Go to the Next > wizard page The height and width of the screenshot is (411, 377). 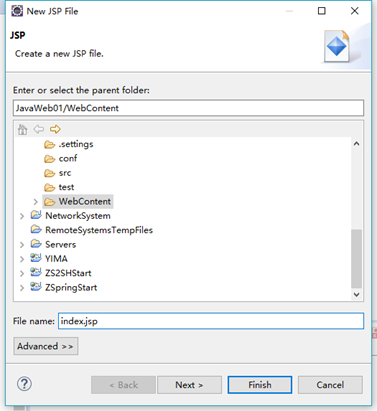(189, 385)
